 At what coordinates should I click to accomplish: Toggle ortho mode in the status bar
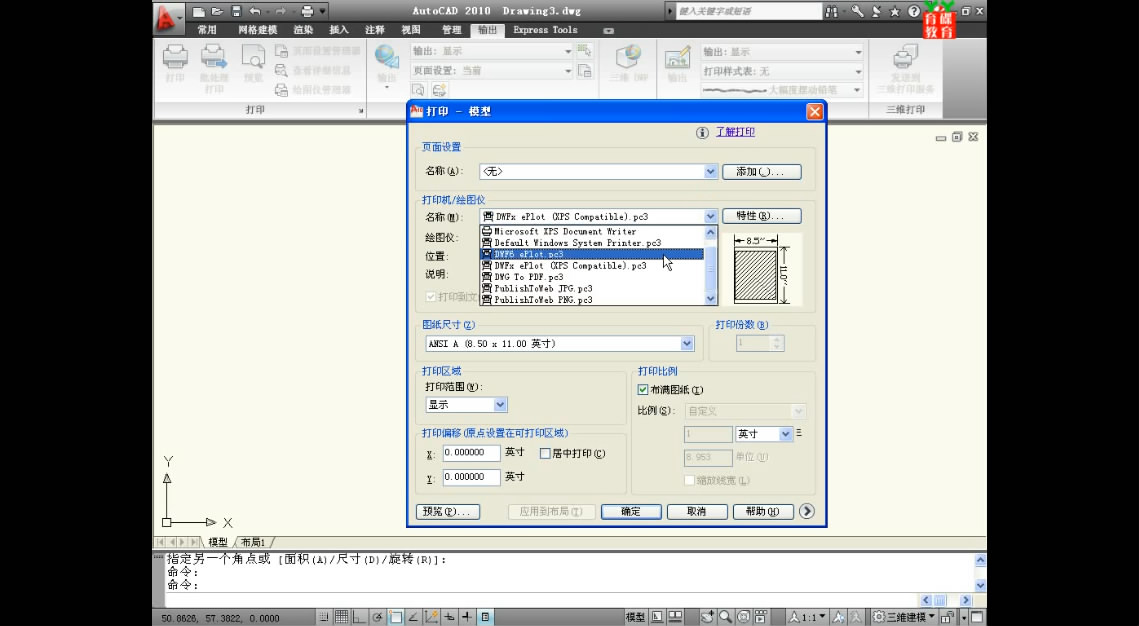359,617
